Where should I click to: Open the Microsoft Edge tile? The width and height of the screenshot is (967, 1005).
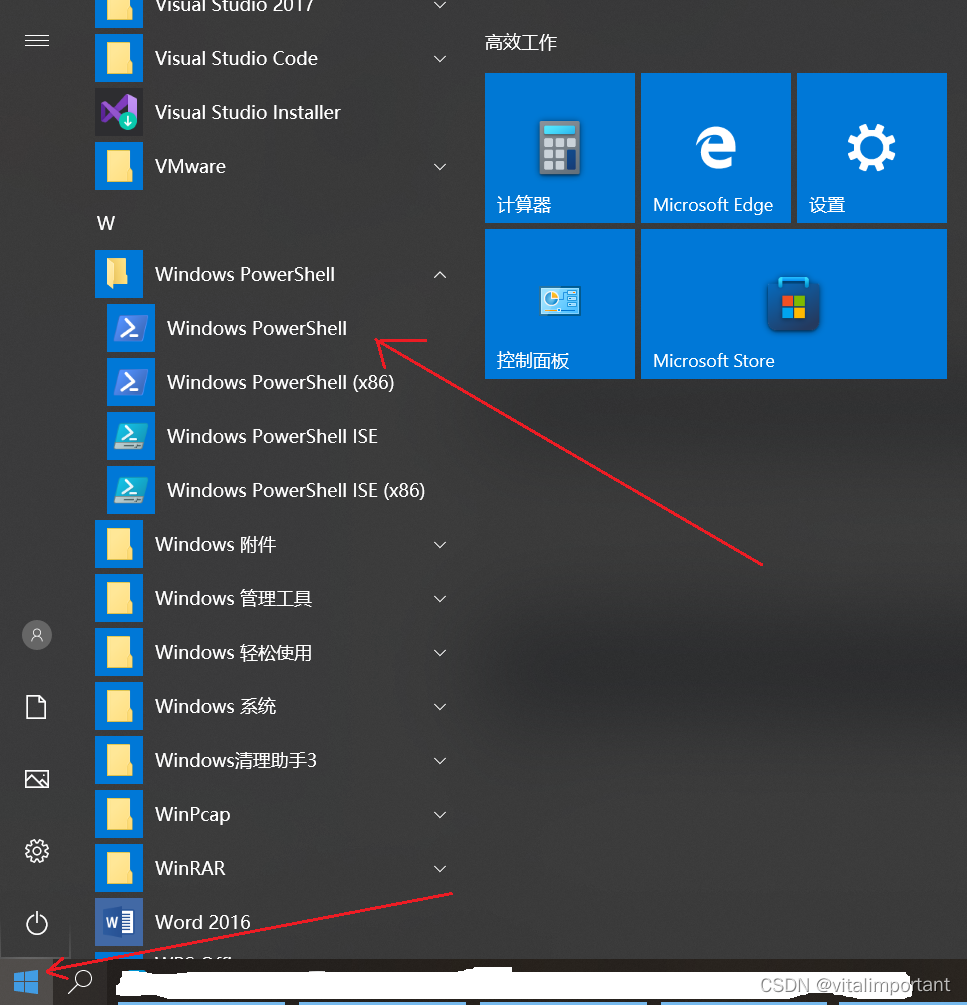click(716, 148)
